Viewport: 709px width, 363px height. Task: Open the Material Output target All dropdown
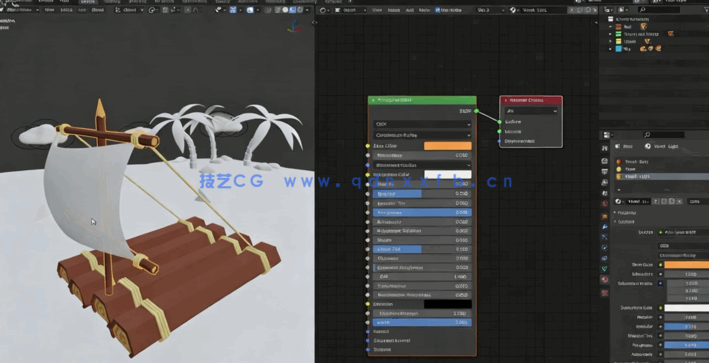tap(531, 111)
